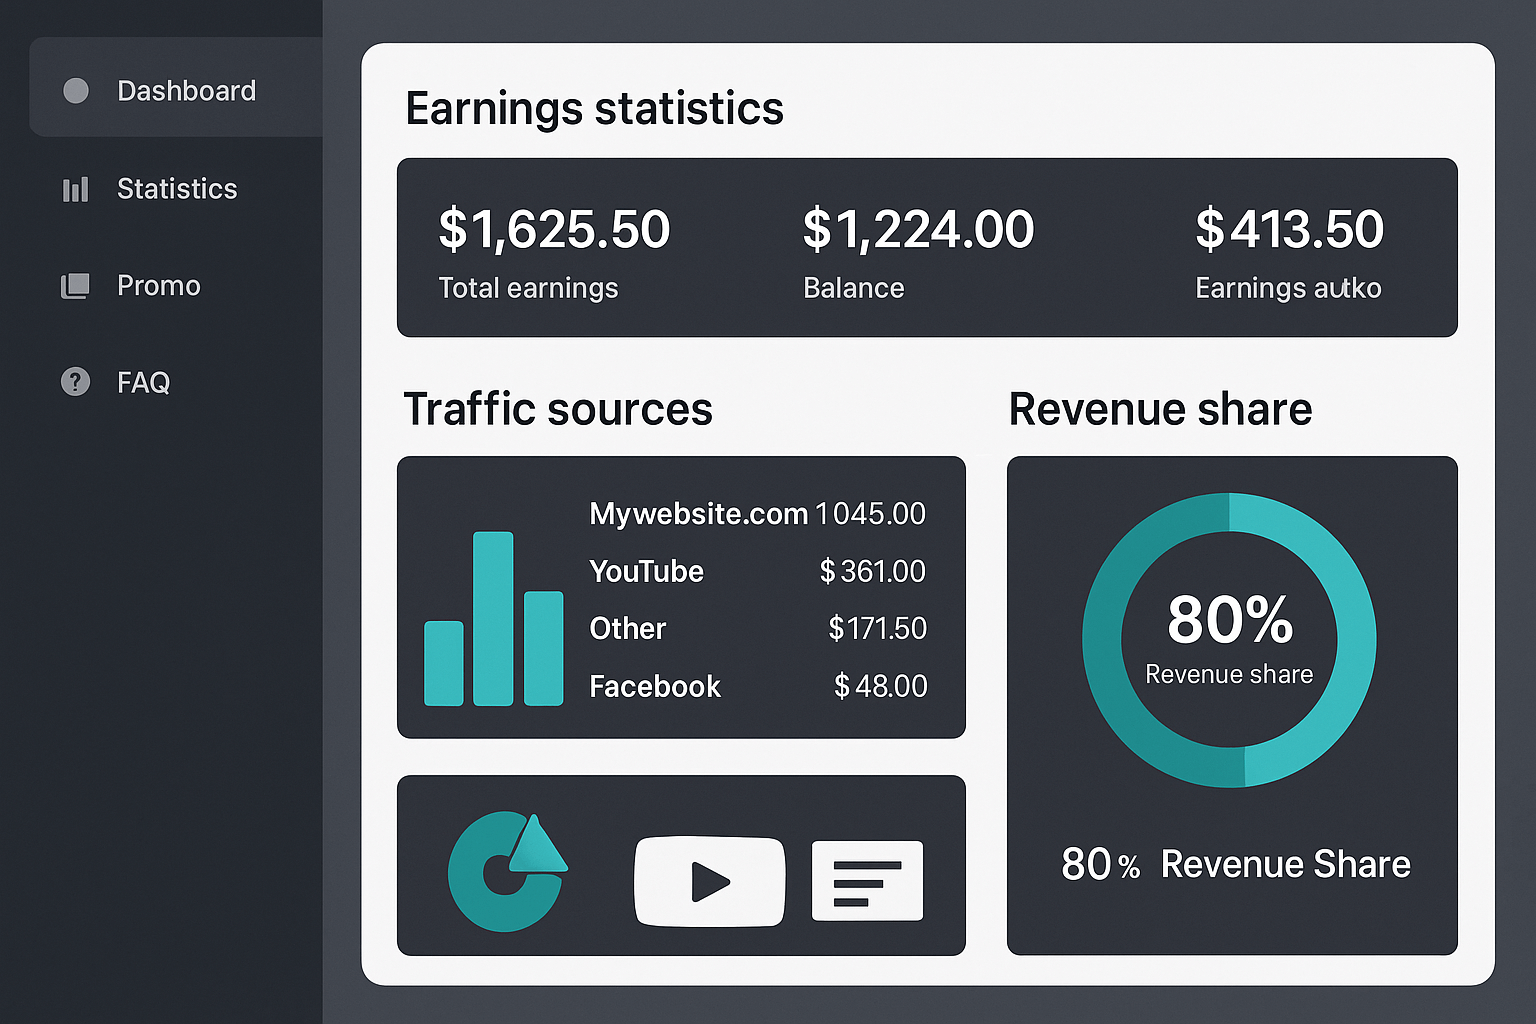Click the $1,224.00 Balance figure
This screenshot has width=1536, height=1024.
[918, 229]
